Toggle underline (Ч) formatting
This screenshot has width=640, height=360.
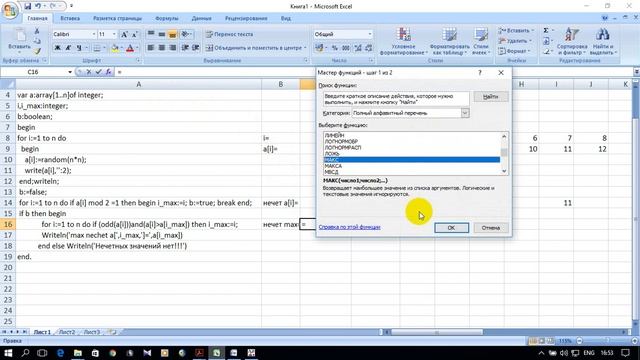pyautogui.click(x=79, y=48)
